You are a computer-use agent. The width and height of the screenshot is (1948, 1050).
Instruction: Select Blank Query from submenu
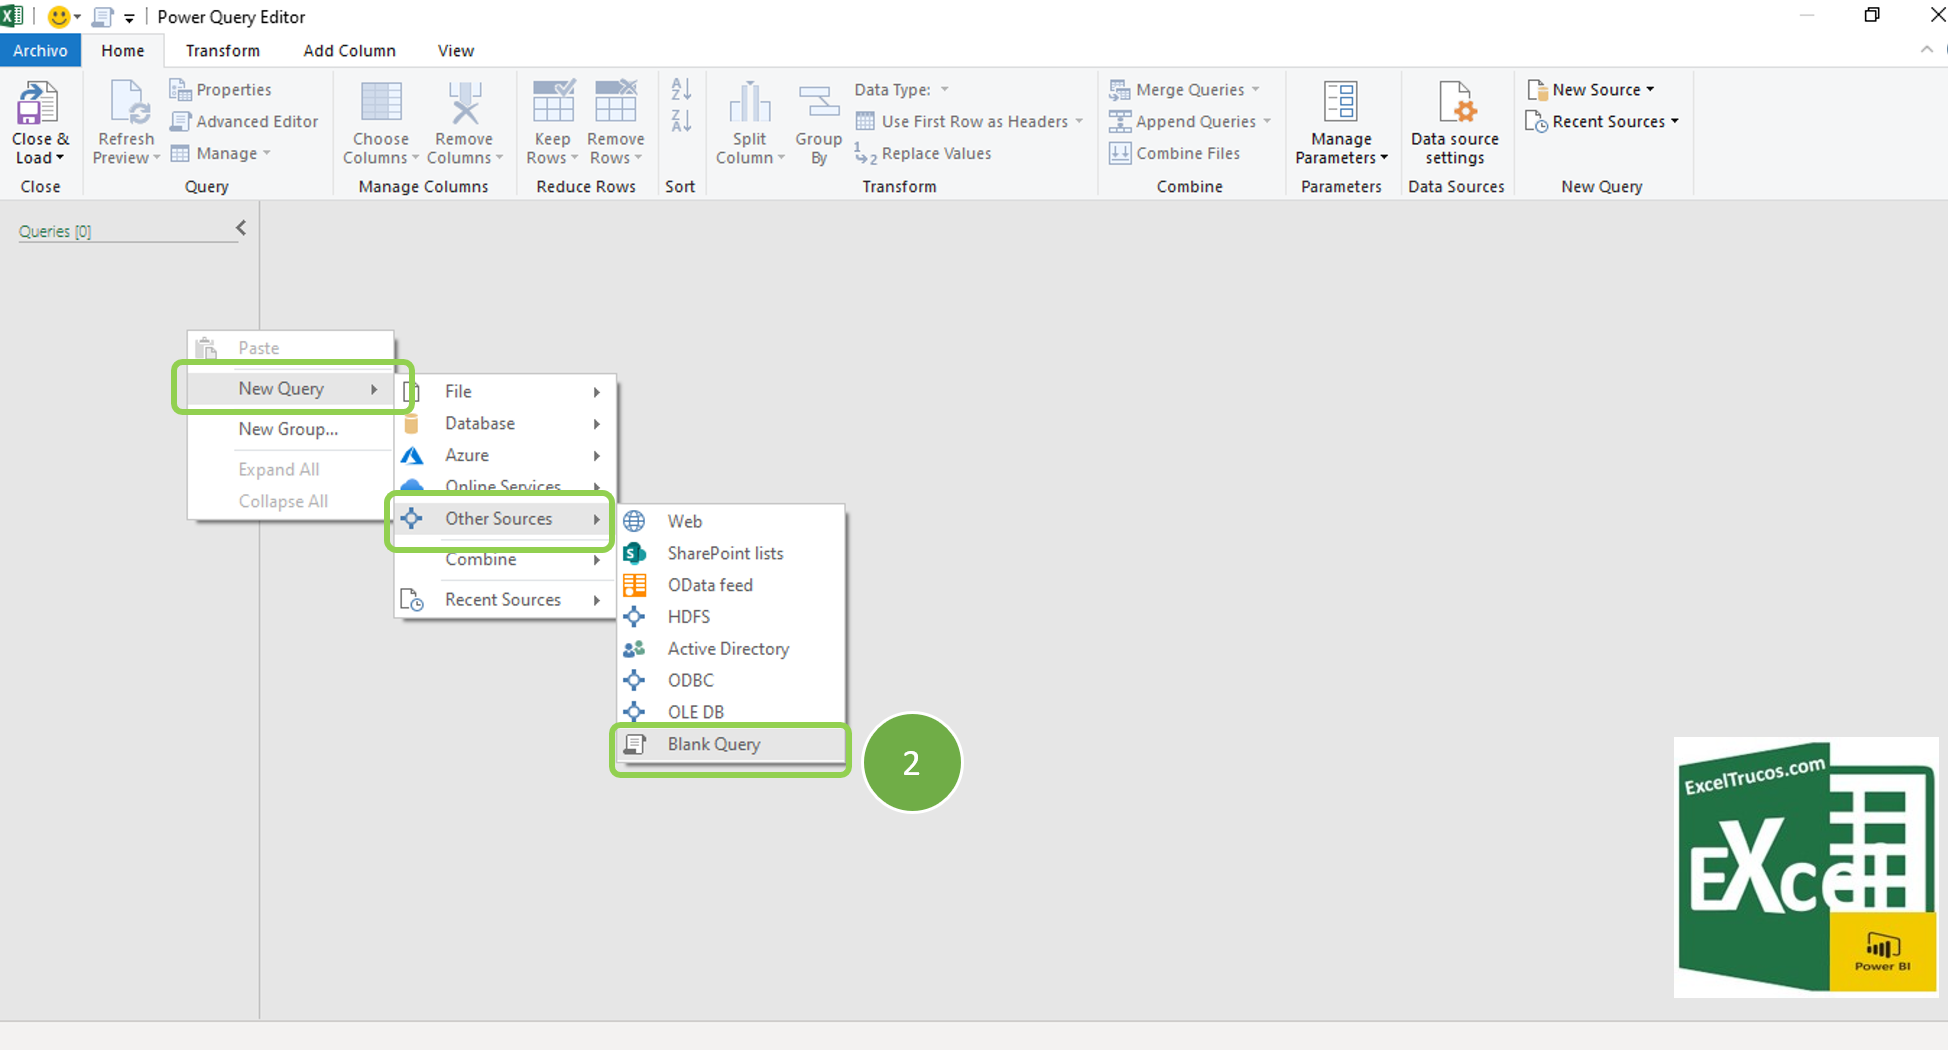click(713, 744)
